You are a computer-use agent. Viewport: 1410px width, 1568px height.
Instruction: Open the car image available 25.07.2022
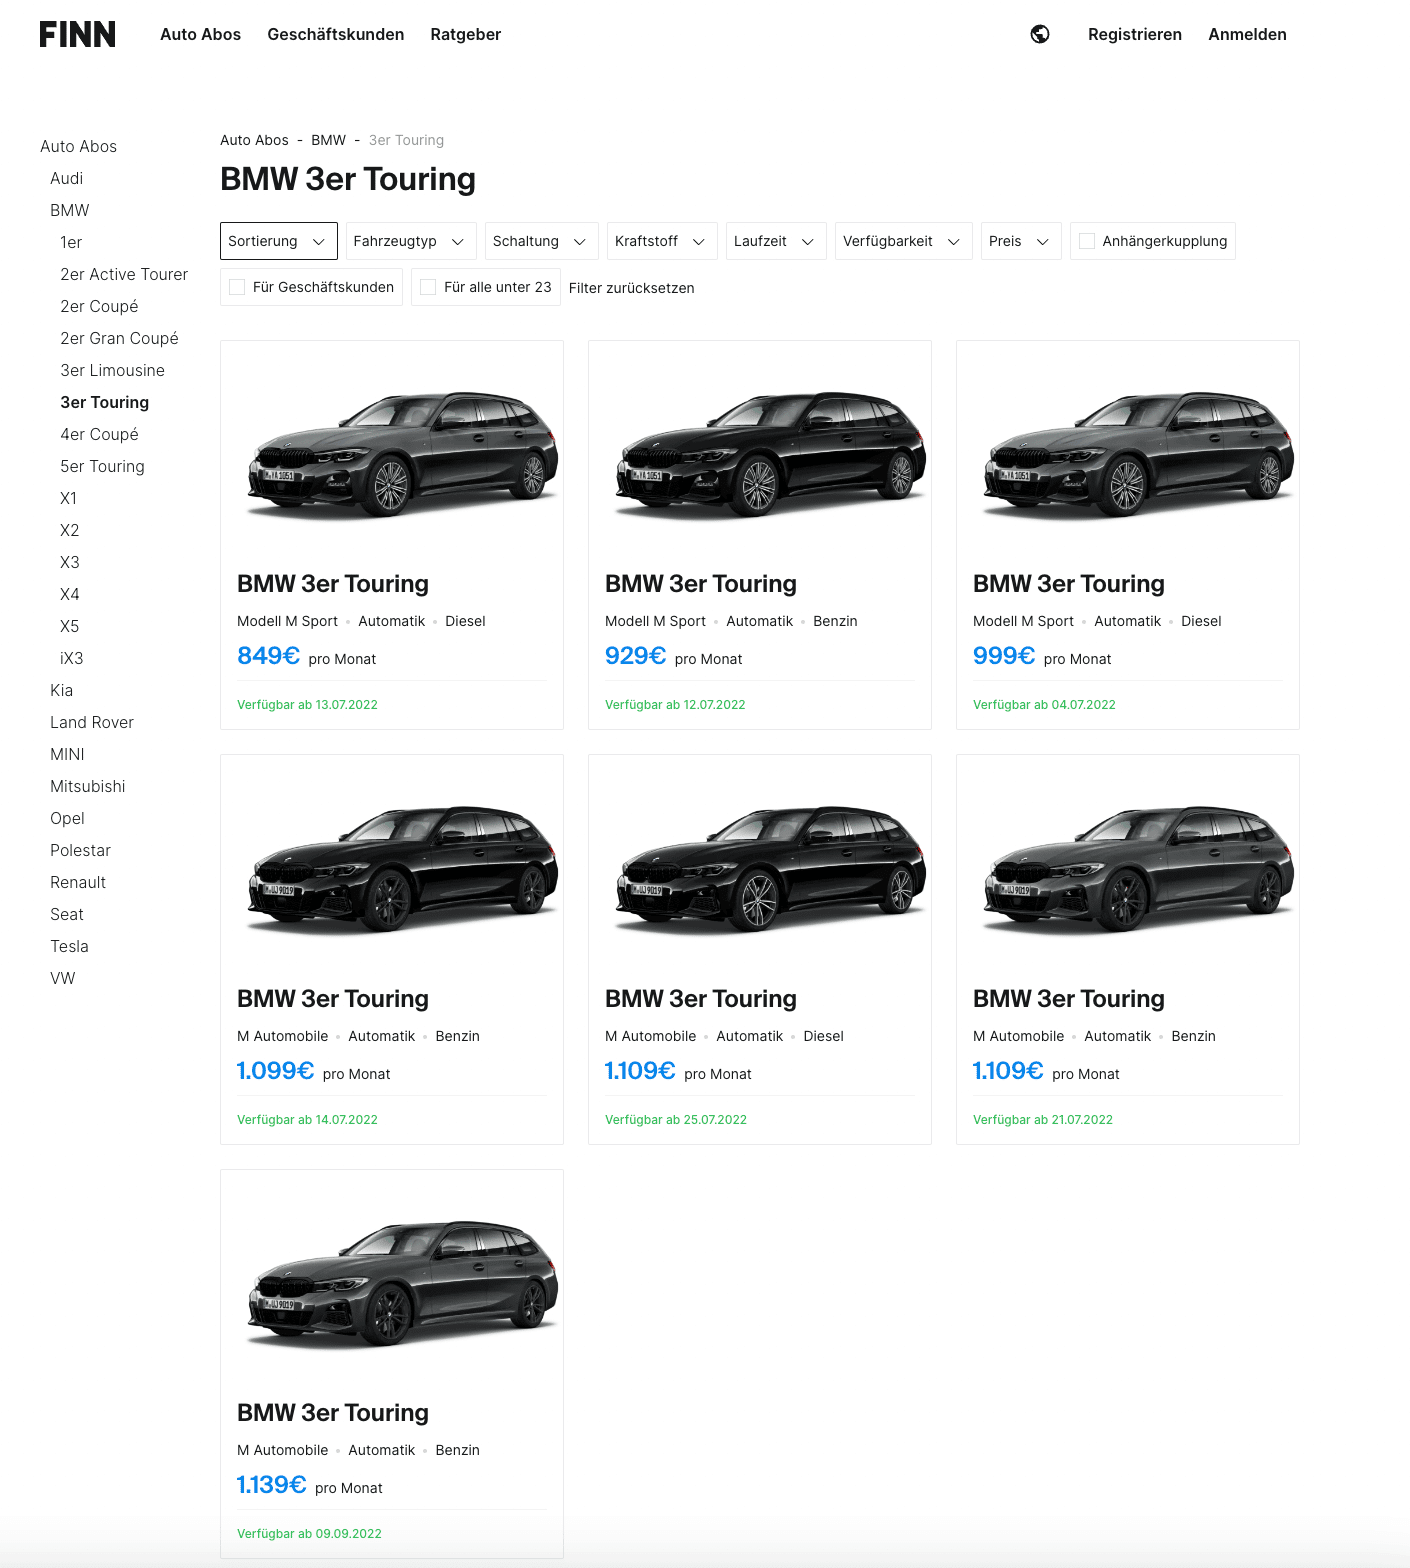pos(768,869)
